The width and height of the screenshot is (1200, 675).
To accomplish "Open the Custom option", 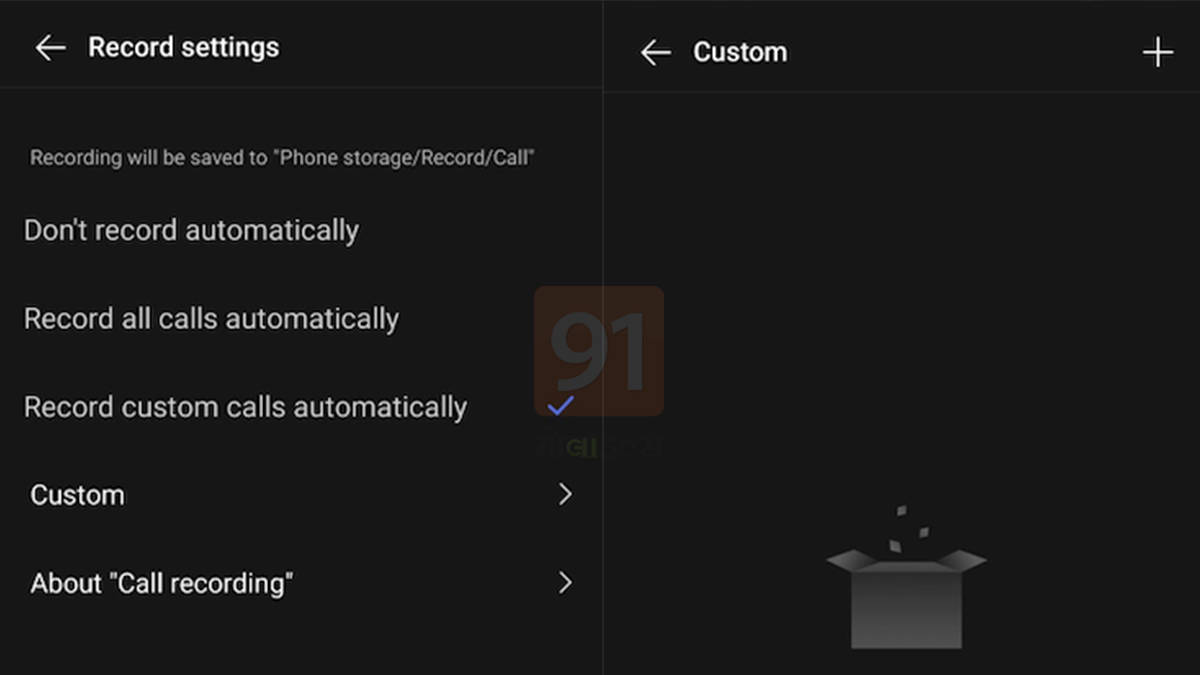I will [78, 494].
